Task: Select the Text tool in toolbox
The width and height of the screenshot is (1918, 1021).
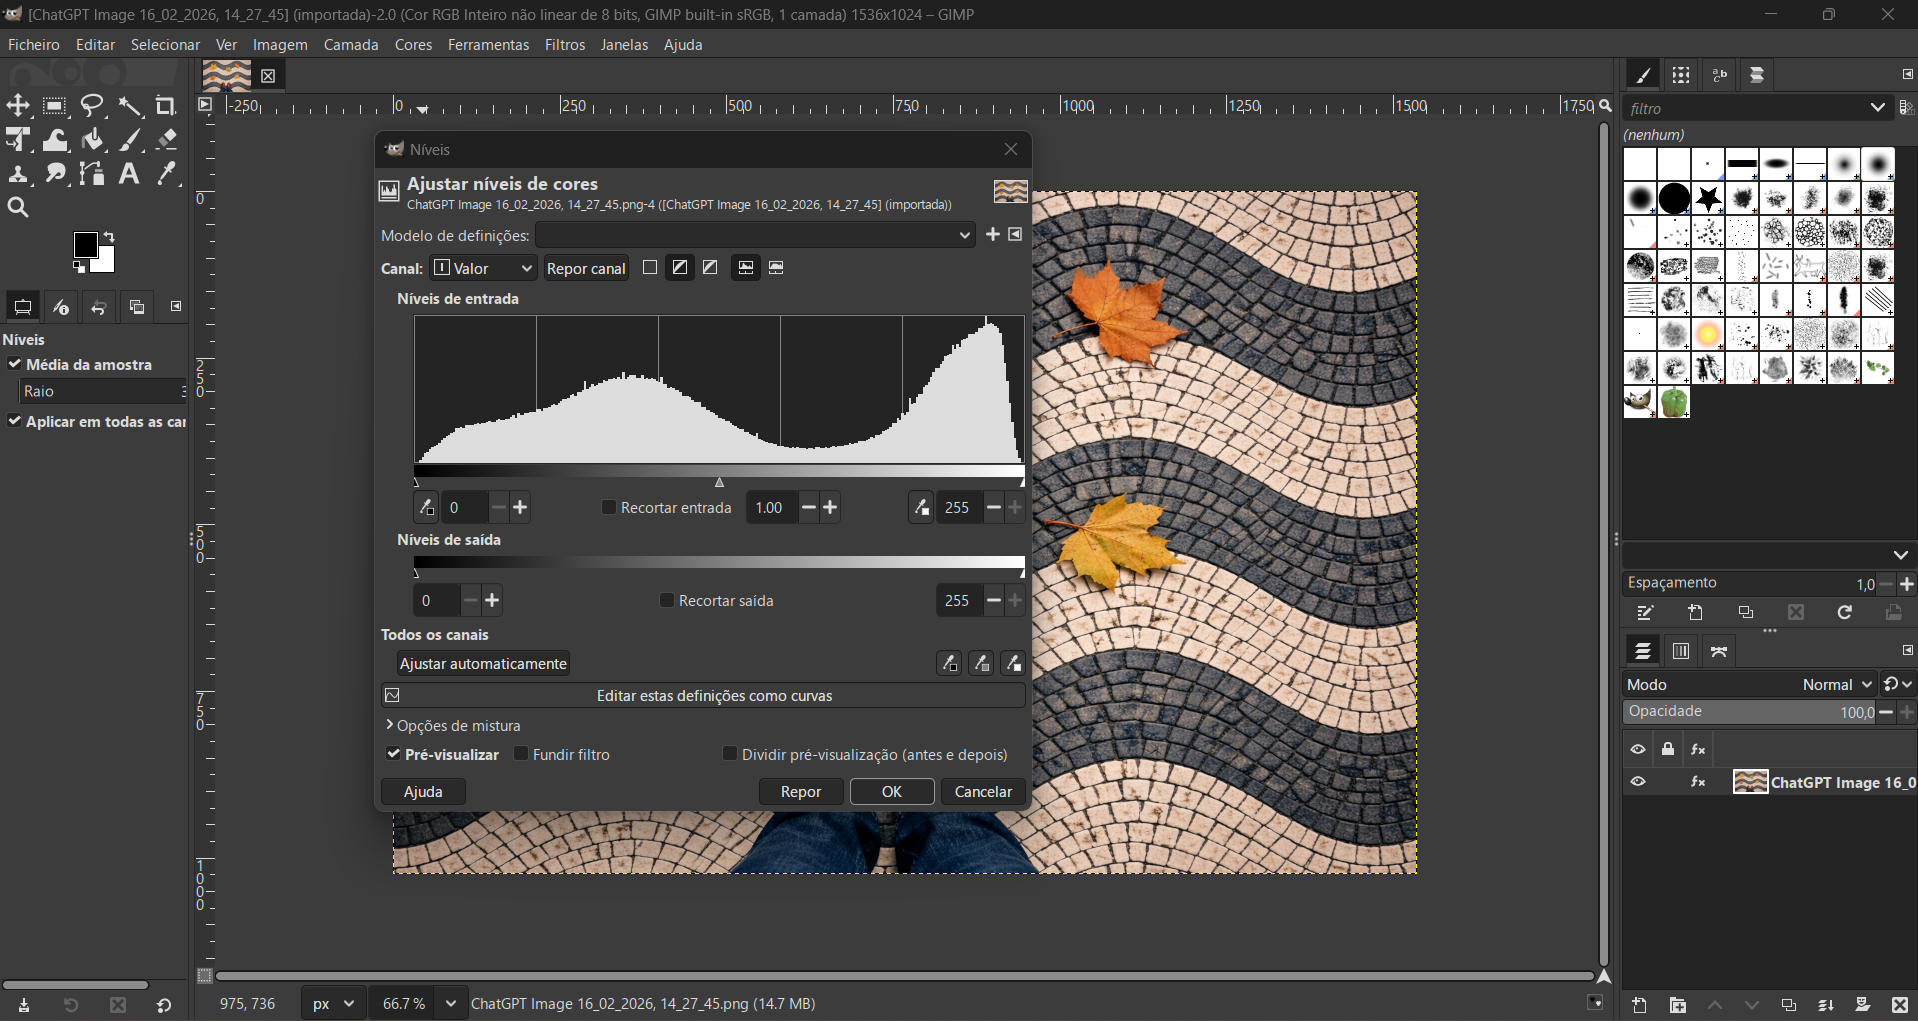Action: 129,174
